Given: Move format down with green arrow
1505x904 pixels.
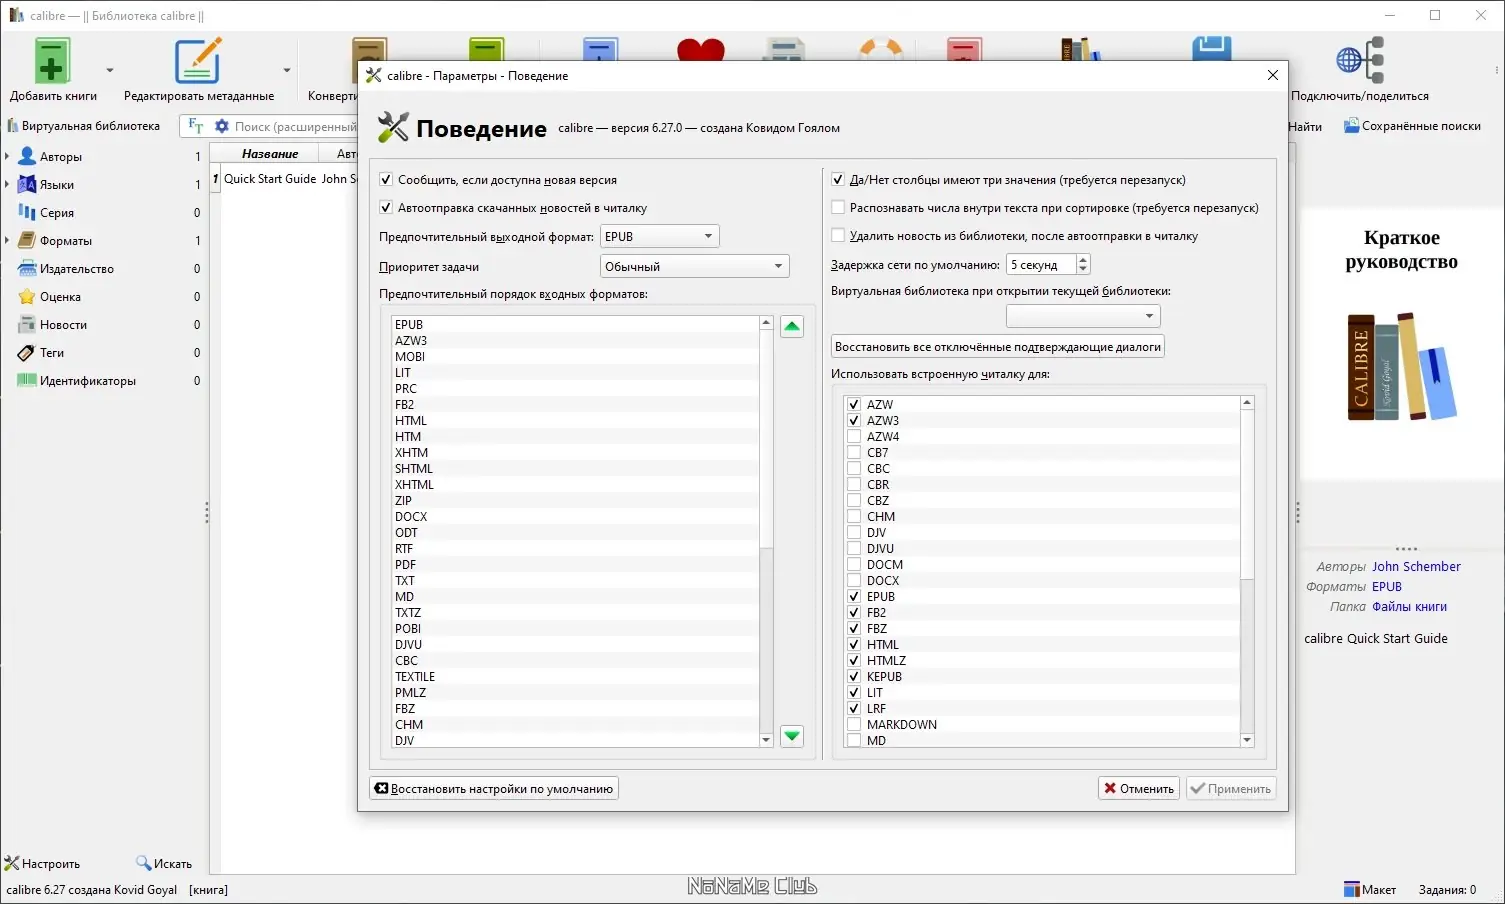Looking at the screenshot, I should coord(792,736).
